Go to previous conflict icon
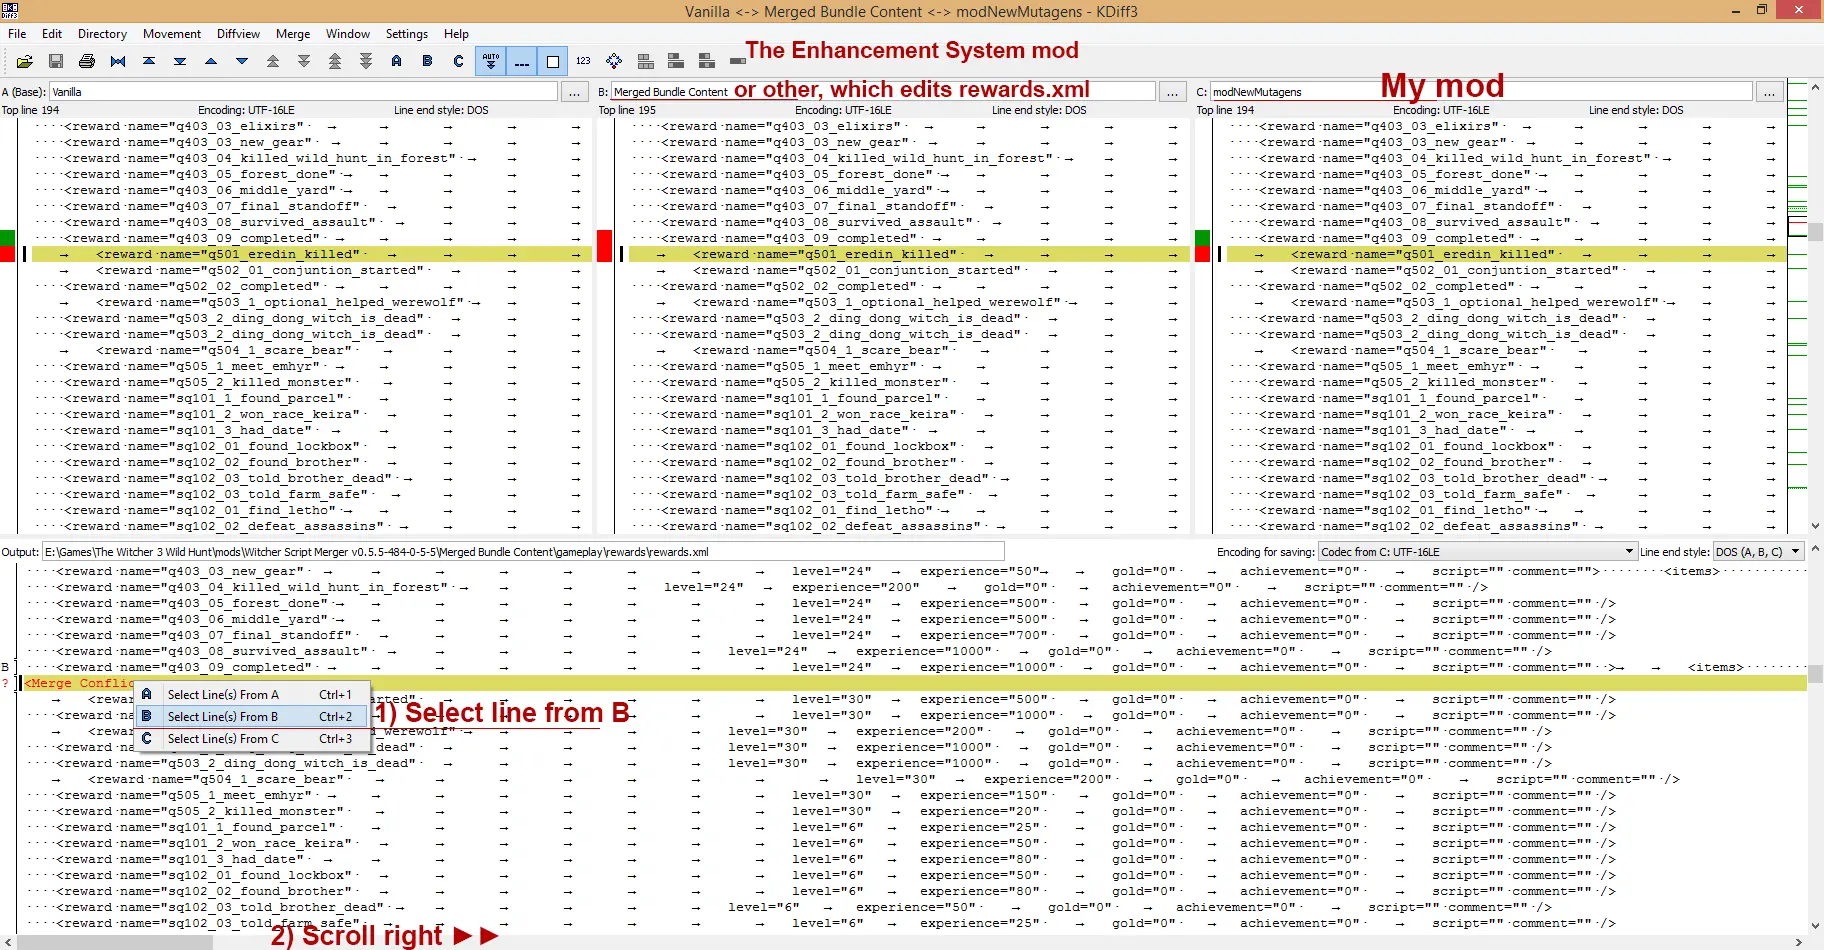This screenshot has height=950, width=1824. pyautogui.click(x=273, y=61)
